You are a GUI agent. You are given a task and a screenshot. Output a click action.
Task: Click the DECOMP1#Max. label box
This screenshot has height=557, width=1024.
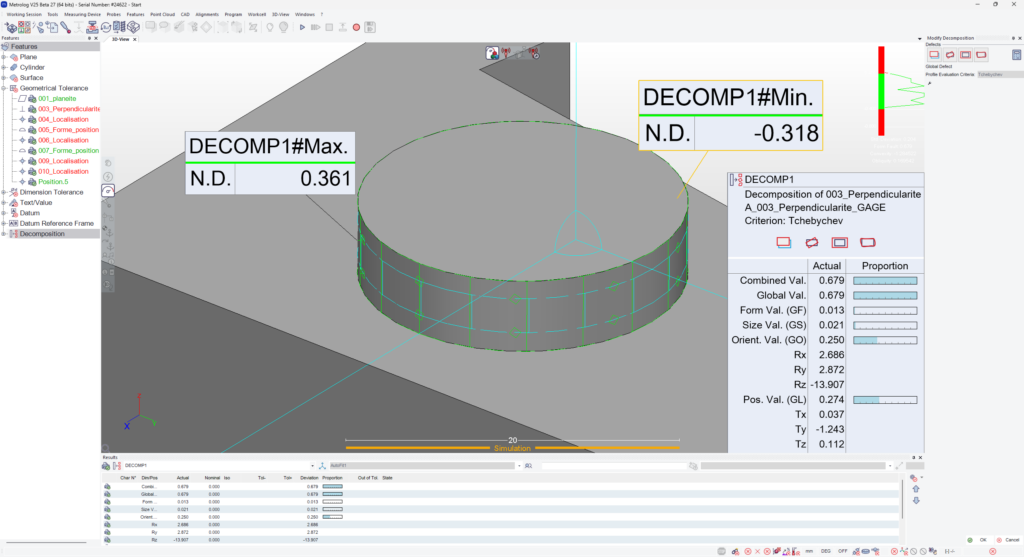coord(270,163)
